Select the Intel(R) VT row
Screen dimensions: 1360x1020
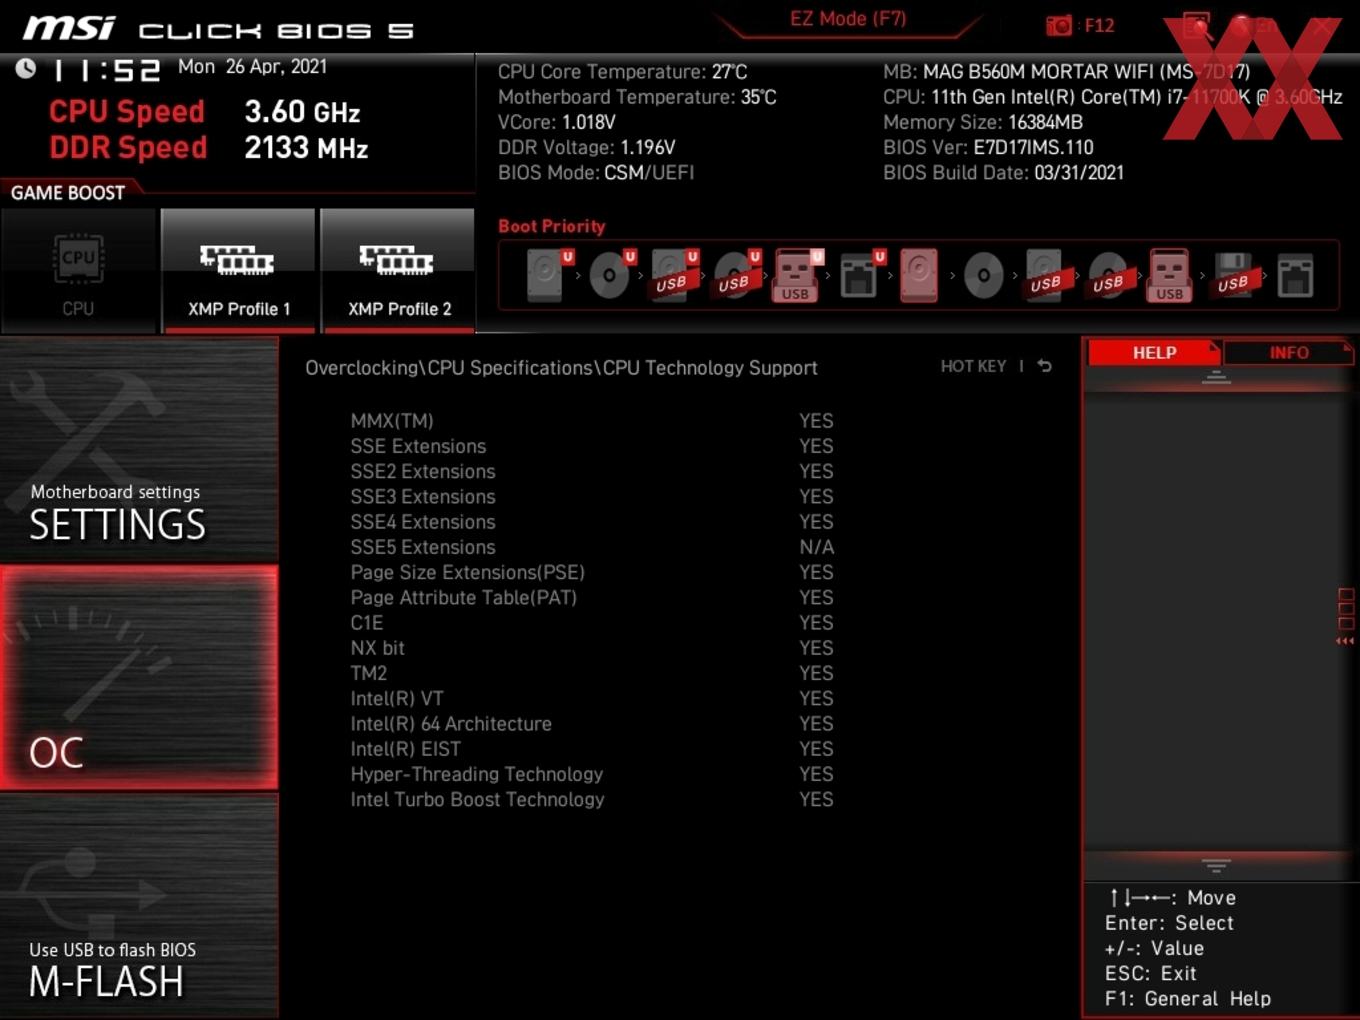pyautogui.click(x=592, y=698)
